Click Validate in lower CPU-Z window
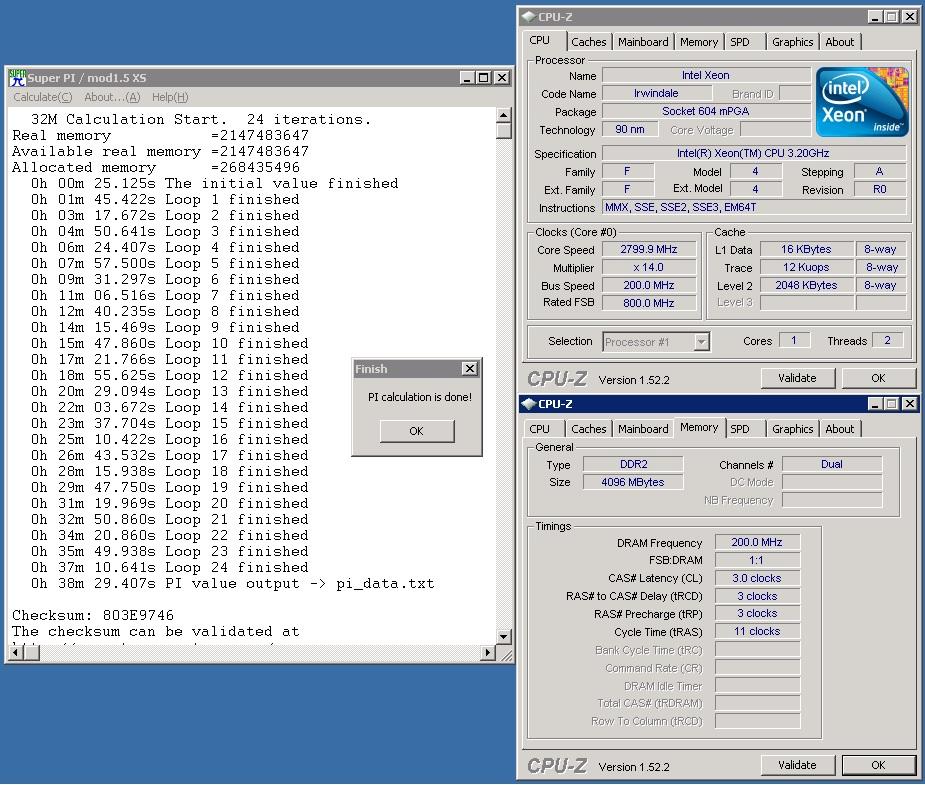925x785 pixels. click(x=798, y=765)
